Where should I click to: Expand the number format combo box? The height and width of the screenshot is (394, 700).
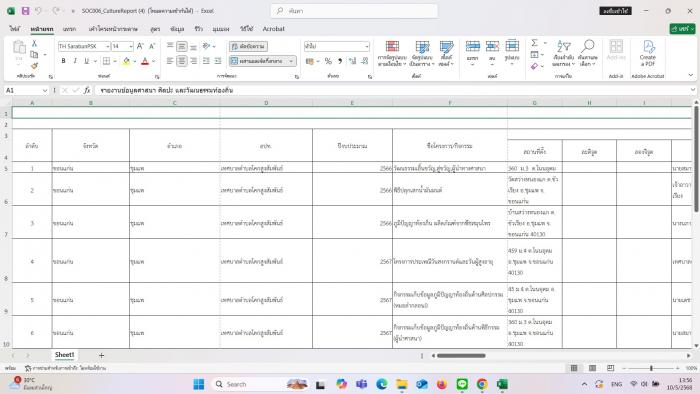[337, 46]
